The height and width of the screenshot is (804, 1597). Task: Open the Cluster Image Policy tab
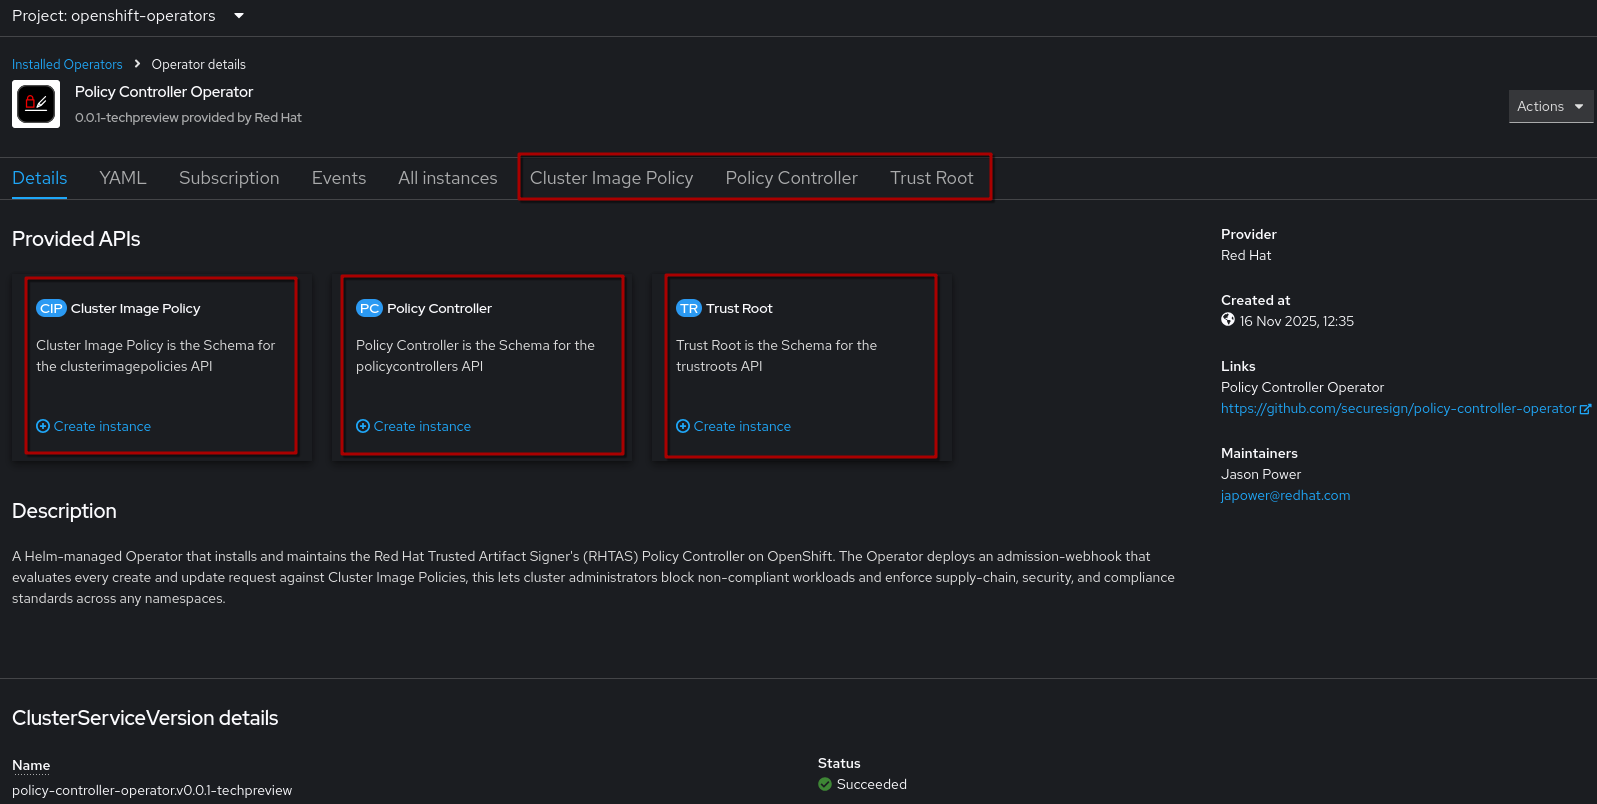click(611, 178)
